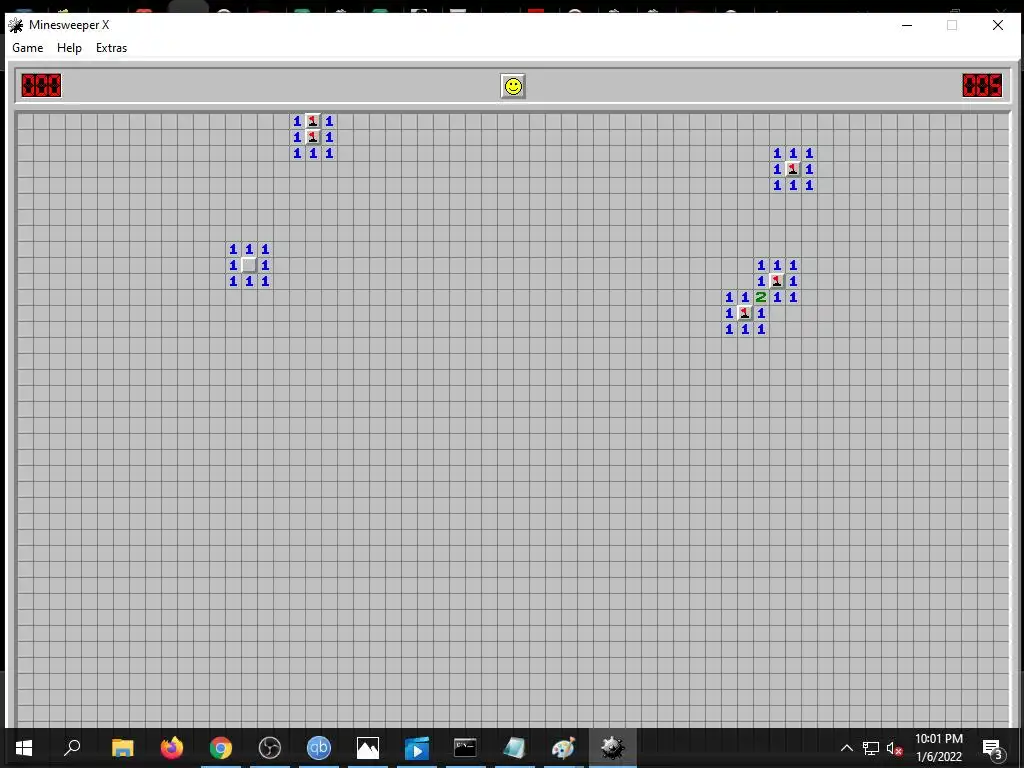
Task: Launch Firefox from the taskbar
Action: 172,748
